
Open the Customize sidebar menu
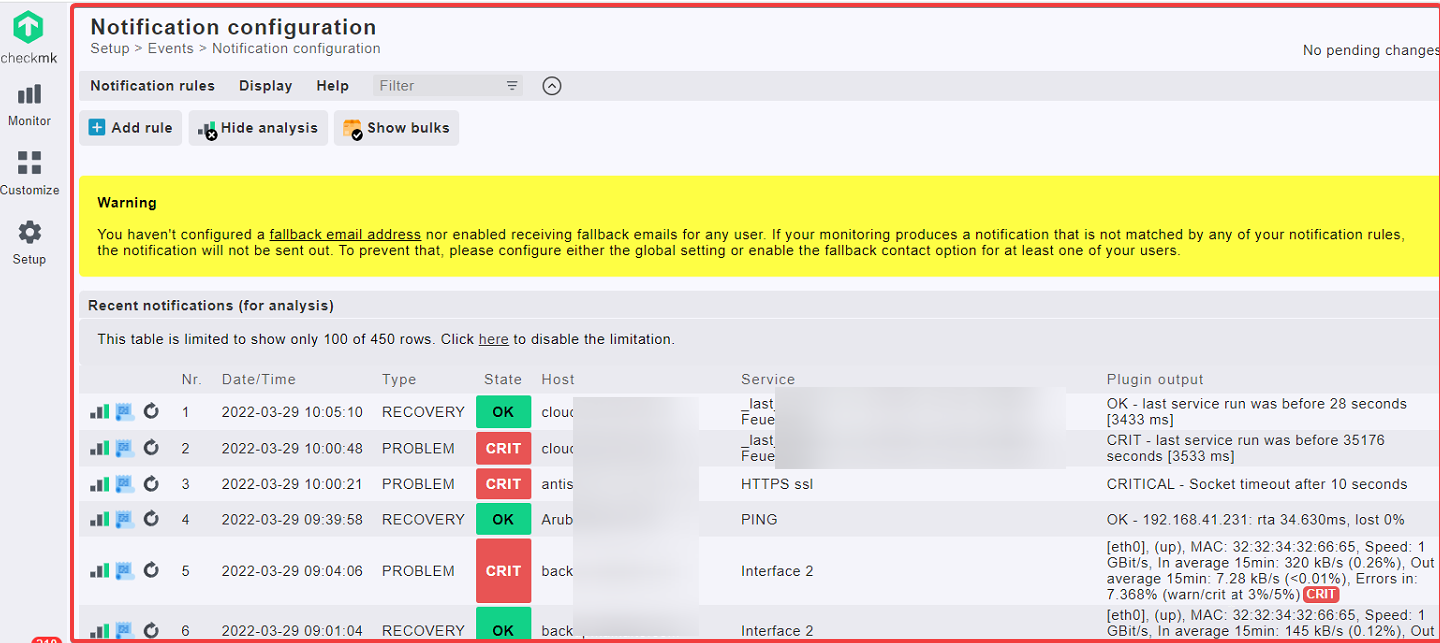[29, 174]
